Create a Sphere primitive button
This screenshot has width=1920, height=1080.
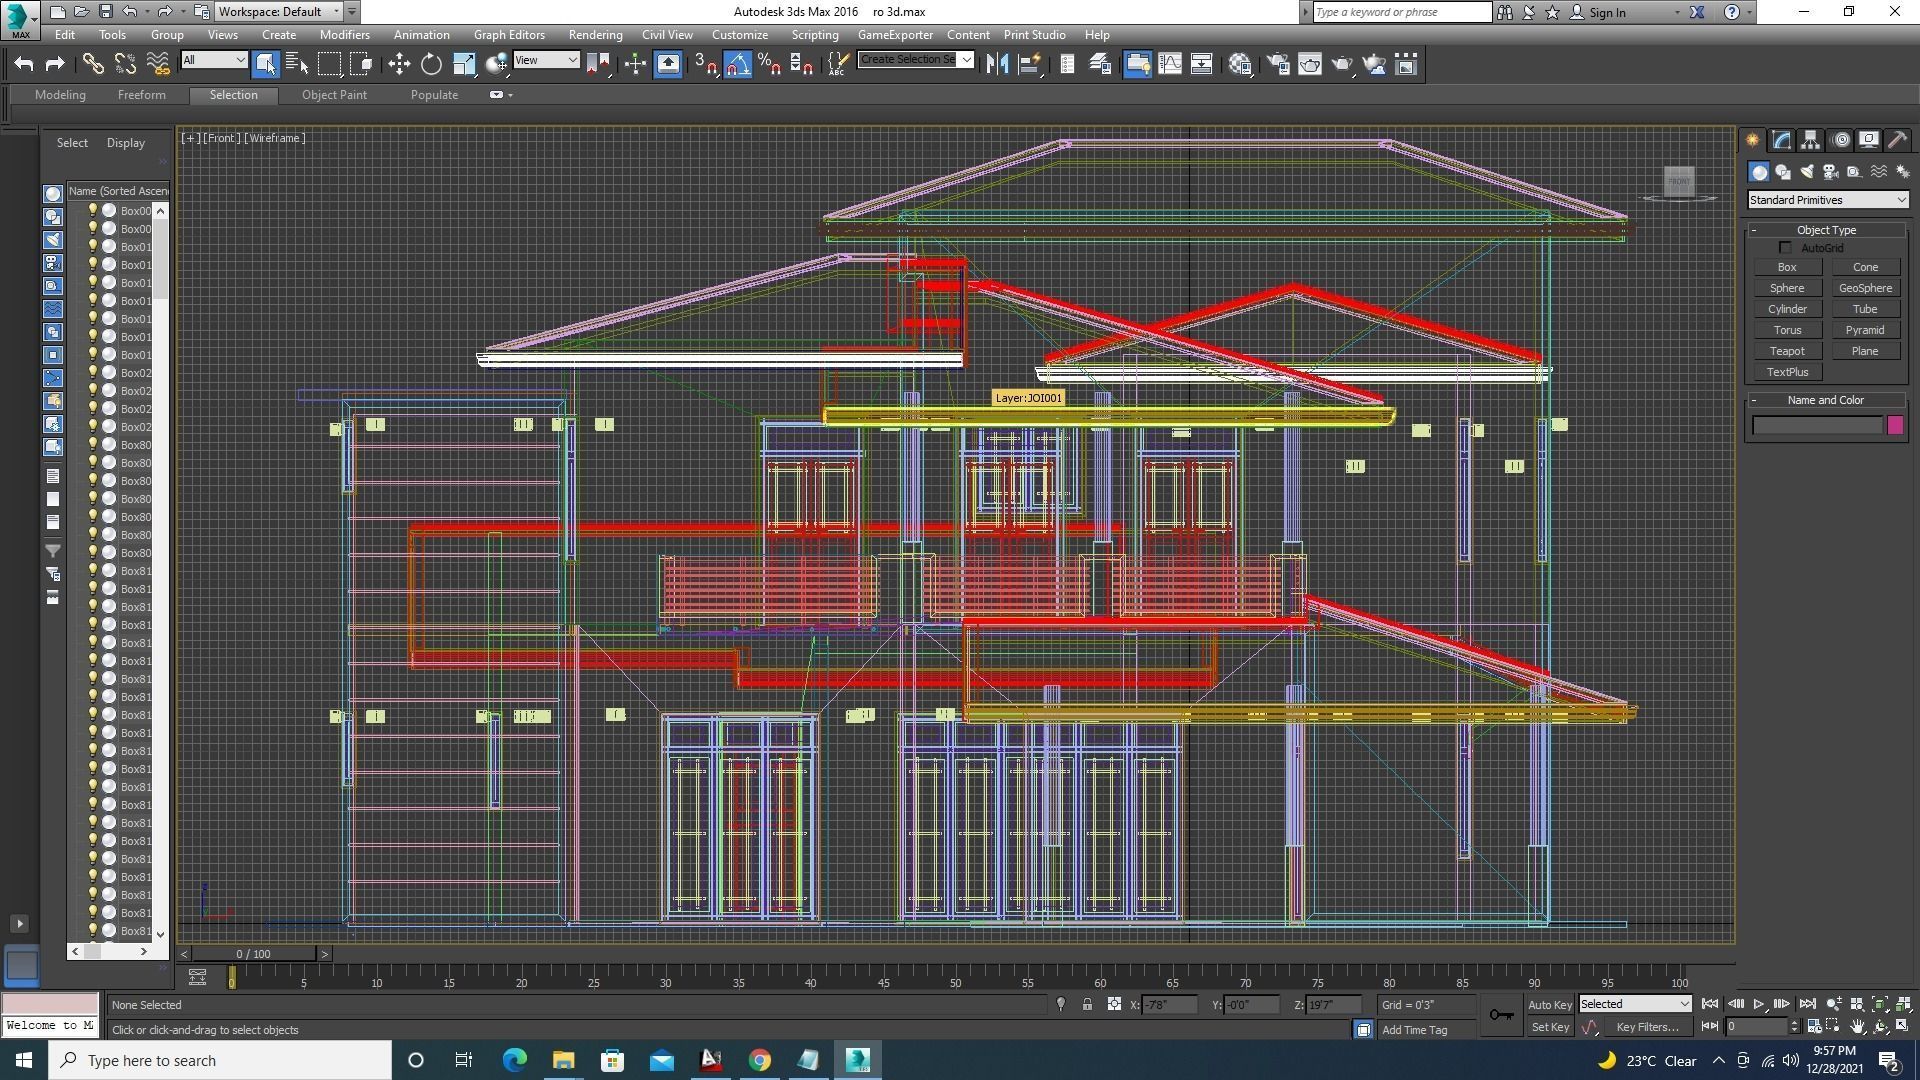pyautogui.click(x=1787, y=288)
